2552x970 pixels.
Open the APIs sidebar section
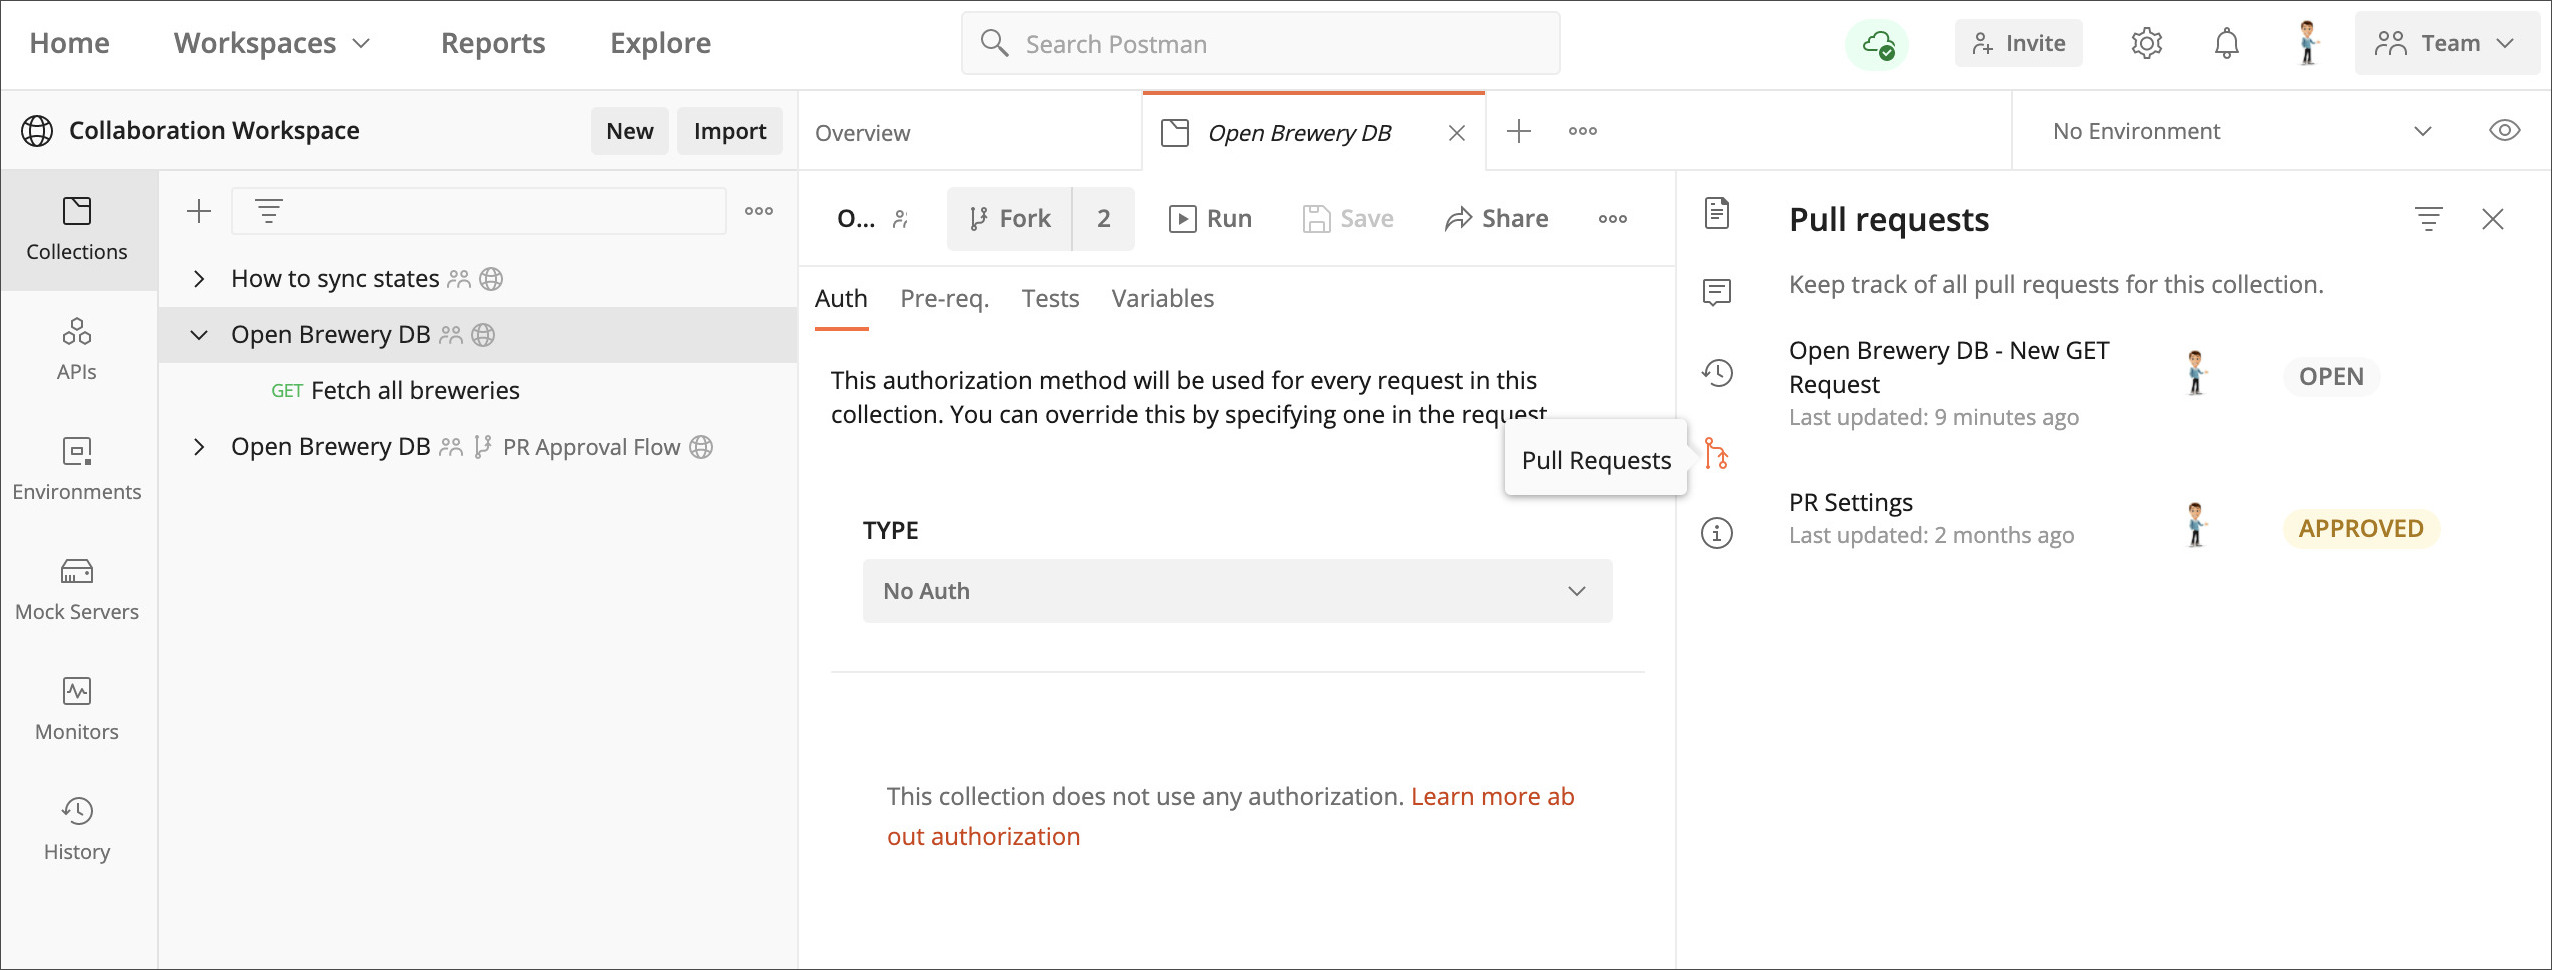(77, 350)
